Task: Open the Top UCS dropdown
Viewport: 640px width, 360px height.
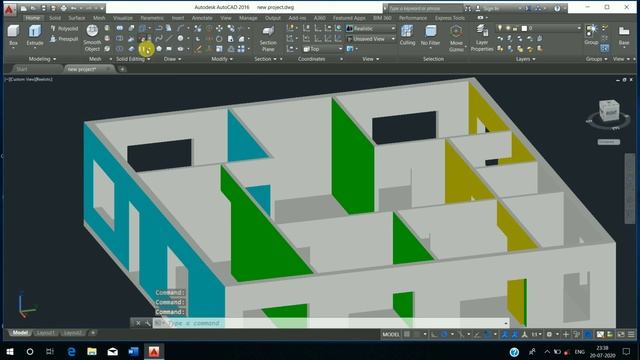Action: [x=323, y=49]
